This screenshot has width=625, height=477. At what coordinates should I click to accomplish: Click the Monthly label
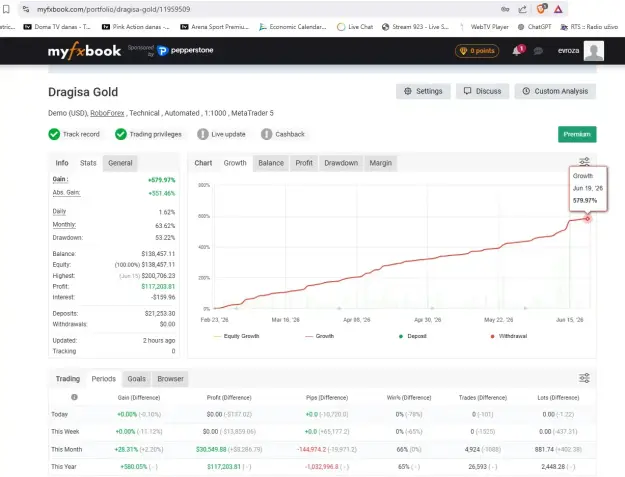(x=64, y=225)
